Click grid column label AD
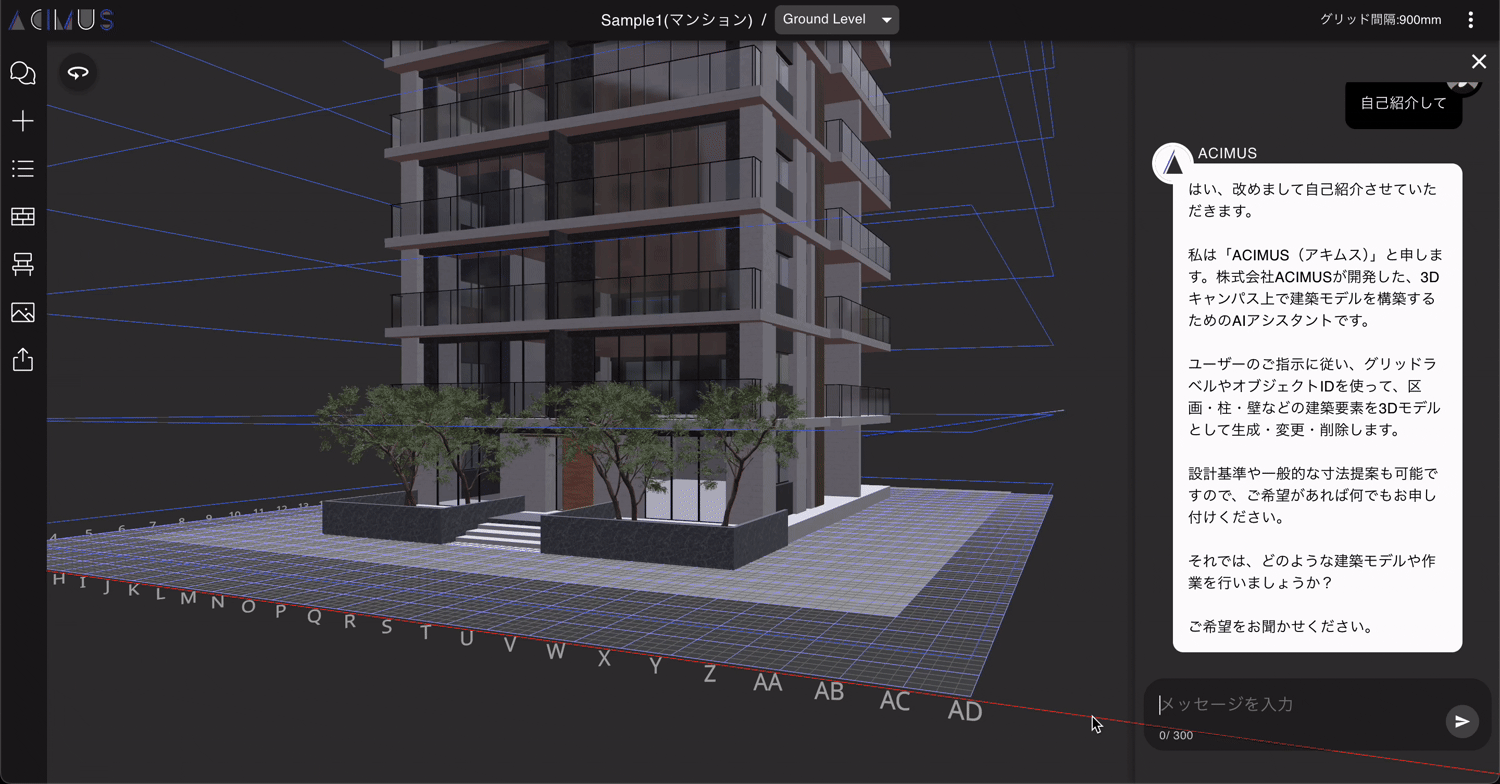This screenshot has height=784, width=1500. click(x=965, y=711)
